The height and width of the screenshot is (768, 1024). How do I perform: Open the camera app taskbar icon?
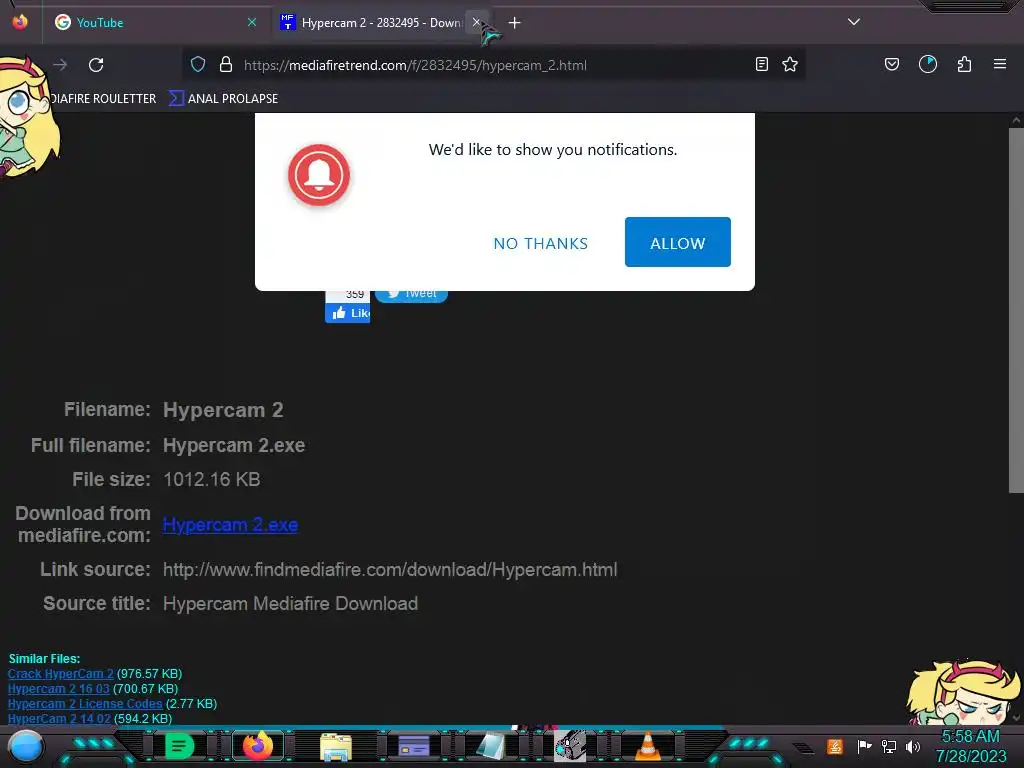570,746
